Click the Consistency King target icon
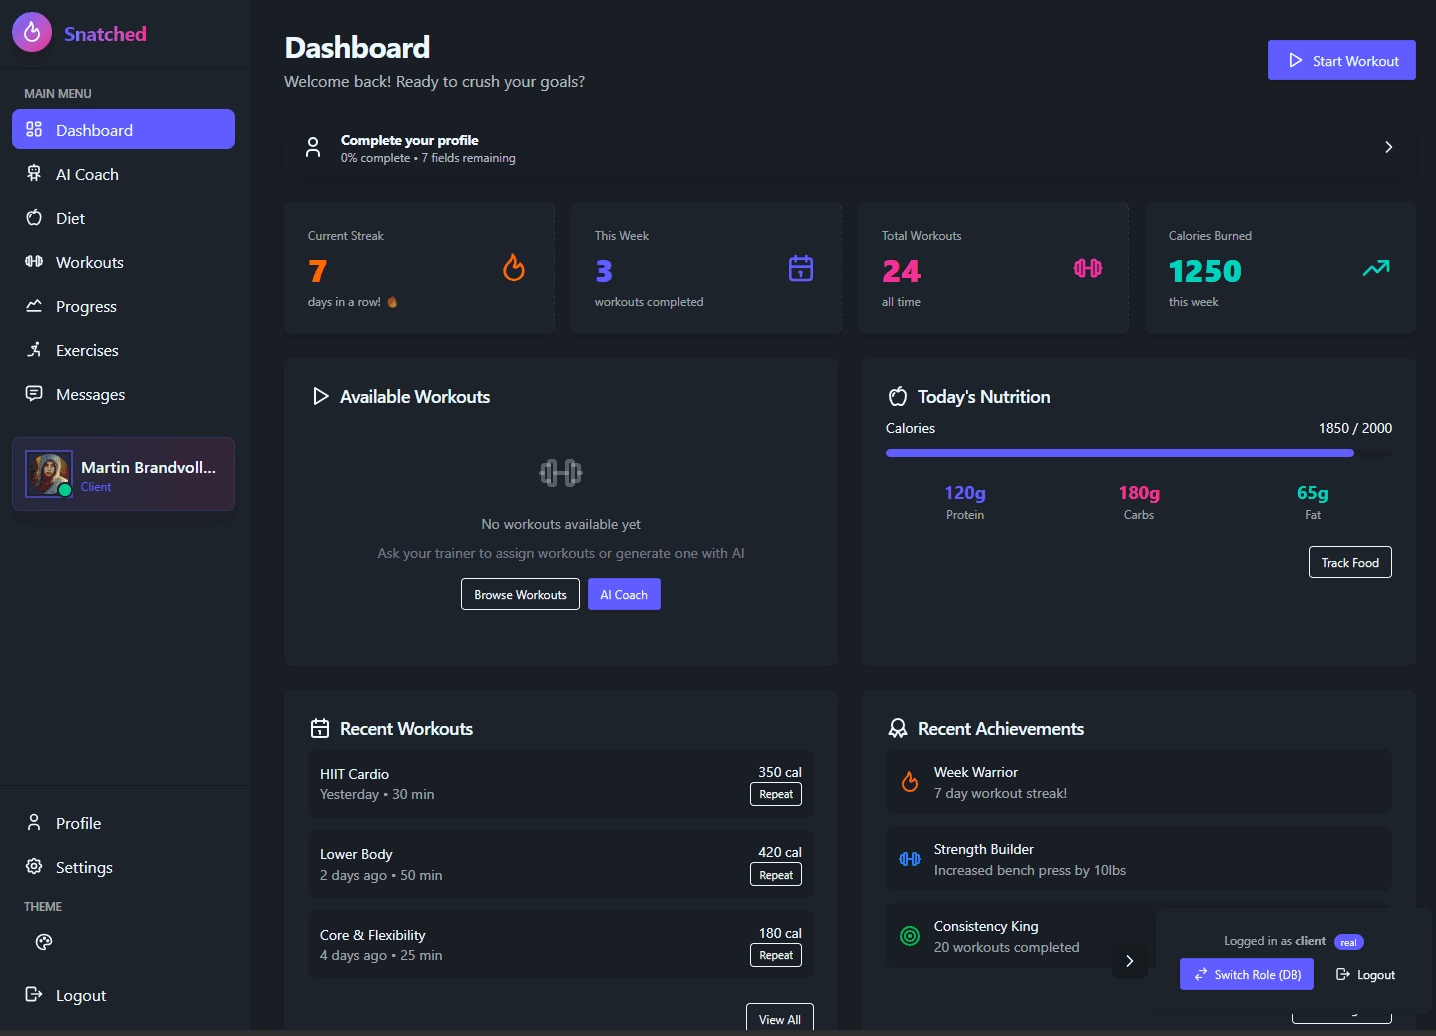The width and height of the screenshot is (1436, 1036). (910, 936)
